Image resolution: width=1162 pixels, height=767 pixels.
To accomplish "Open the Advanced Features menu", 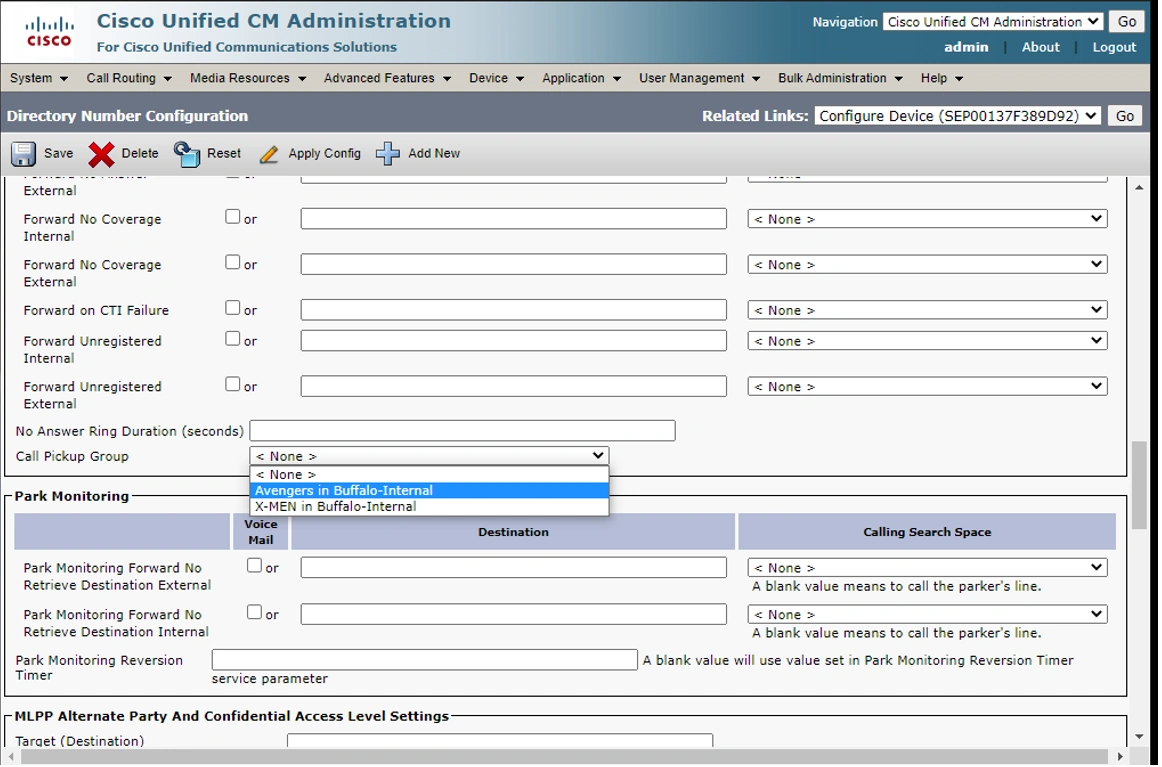I will point(387,78).
